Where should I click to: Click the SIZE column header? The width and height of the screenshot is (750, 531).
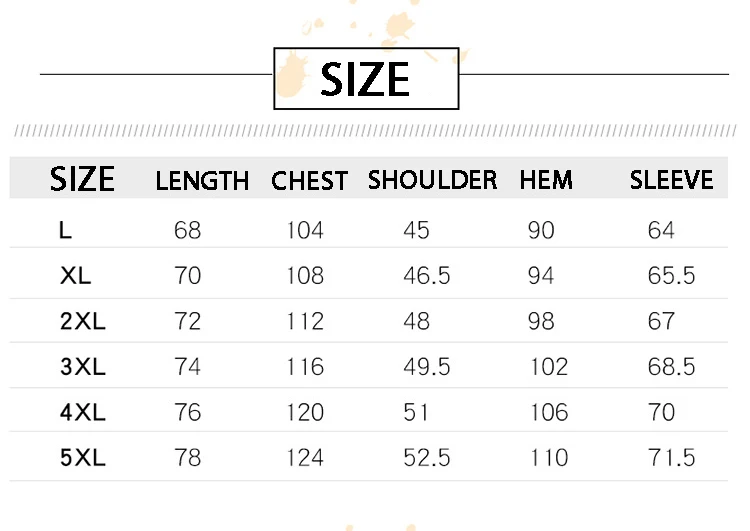click(82, 180)
